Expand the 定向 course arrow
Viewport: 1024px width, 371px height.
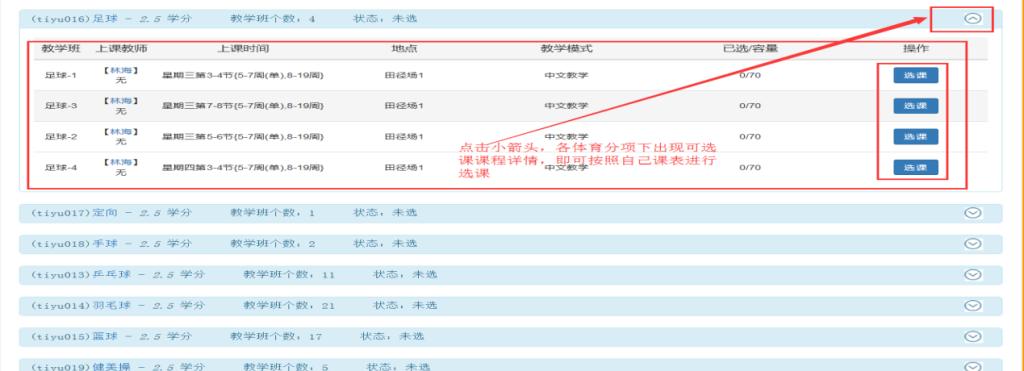coord(972,212)
